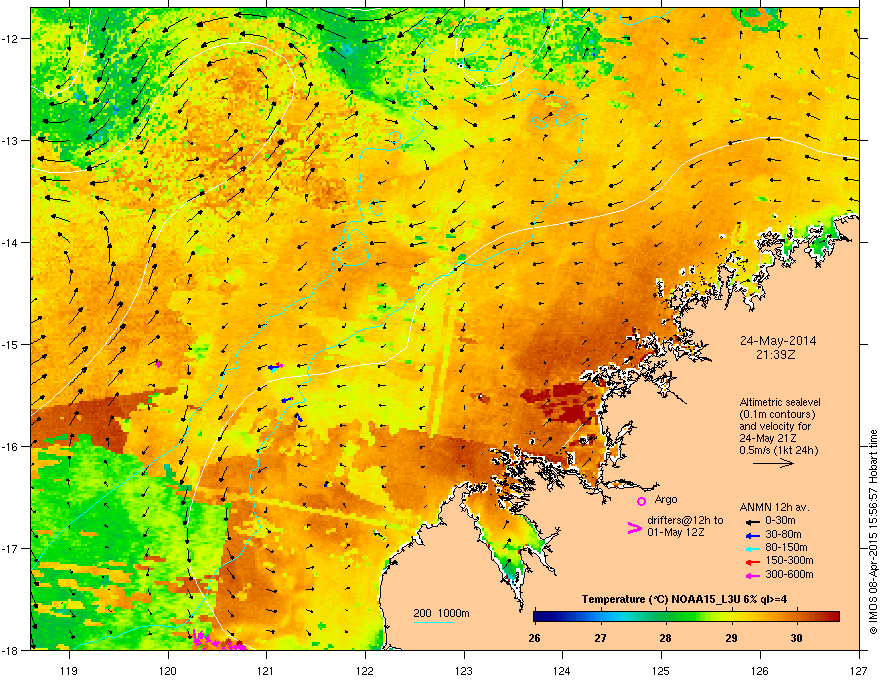Click the magenta Argo circle legend symbol
Screen dimensions: 880x680
click(x=641, y=501)
